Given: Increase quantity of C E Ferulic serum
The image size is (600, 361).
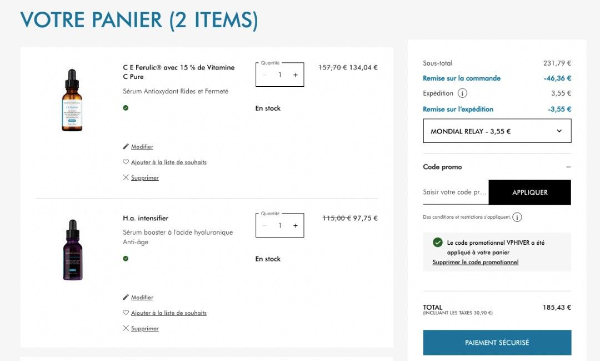Looking at the screenshot, I should click(x=295, y=75).
